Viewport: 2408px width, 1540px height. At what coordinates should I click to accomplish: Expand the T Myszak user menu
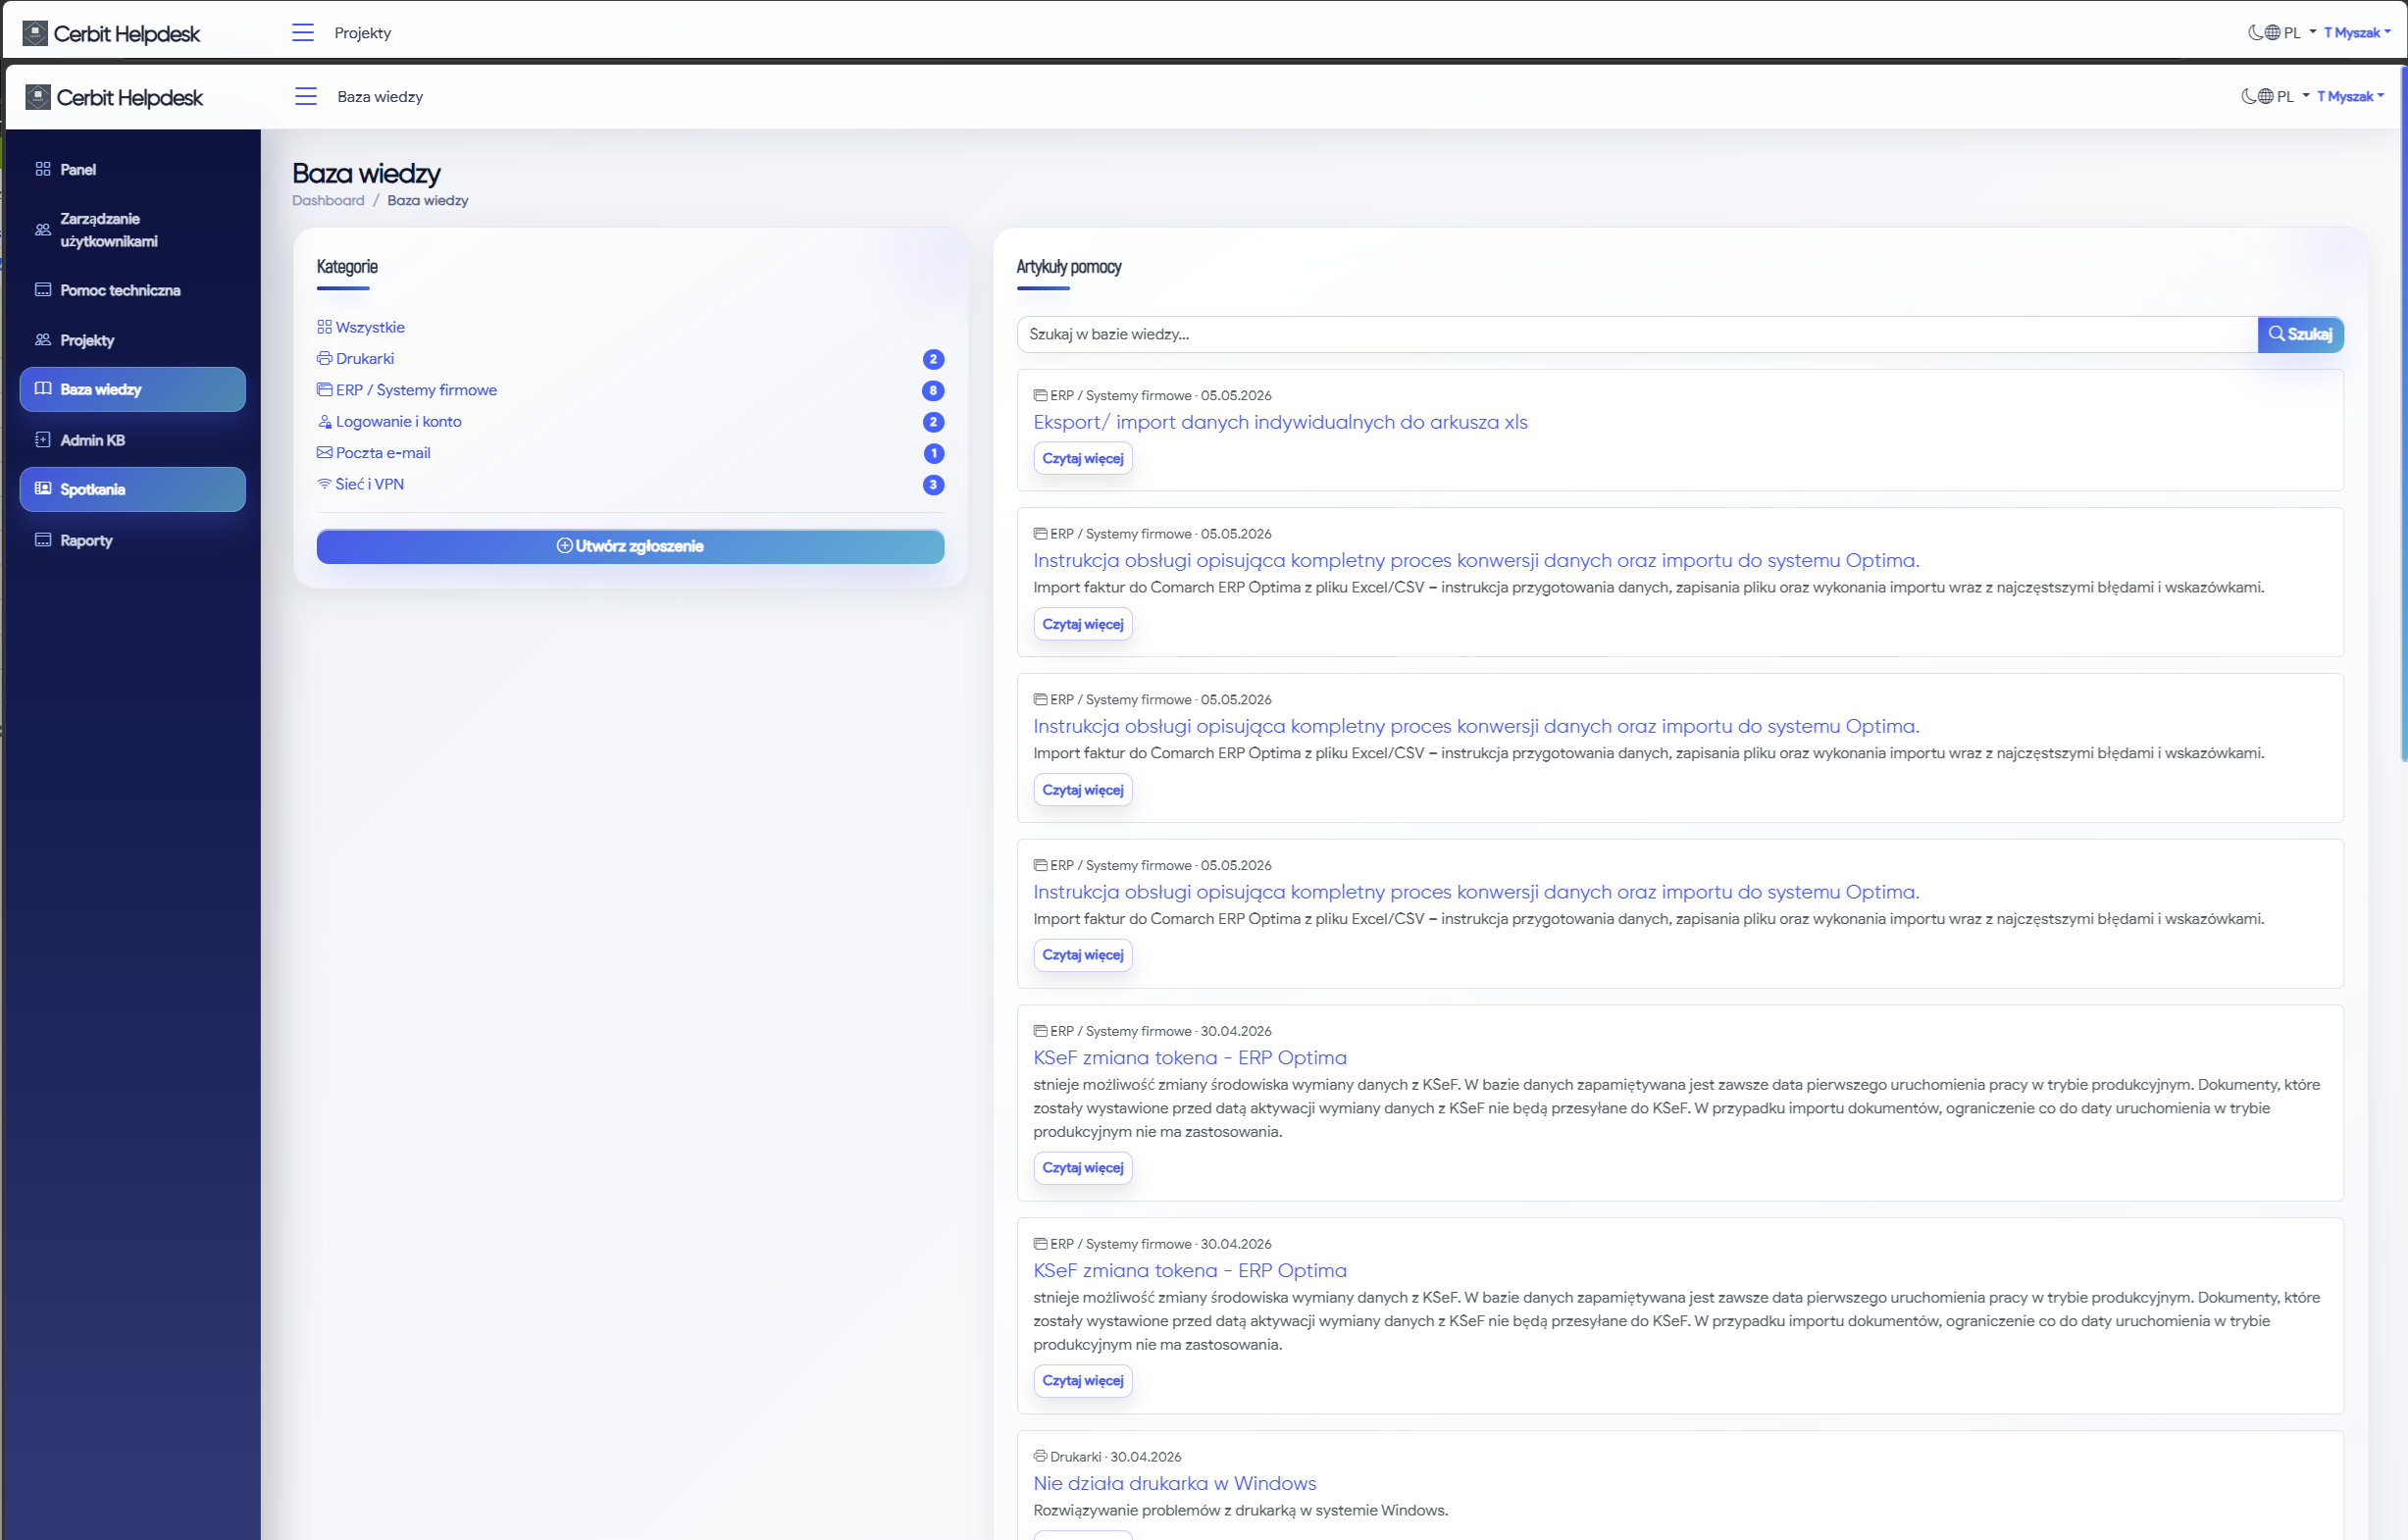click(2350, 96)
